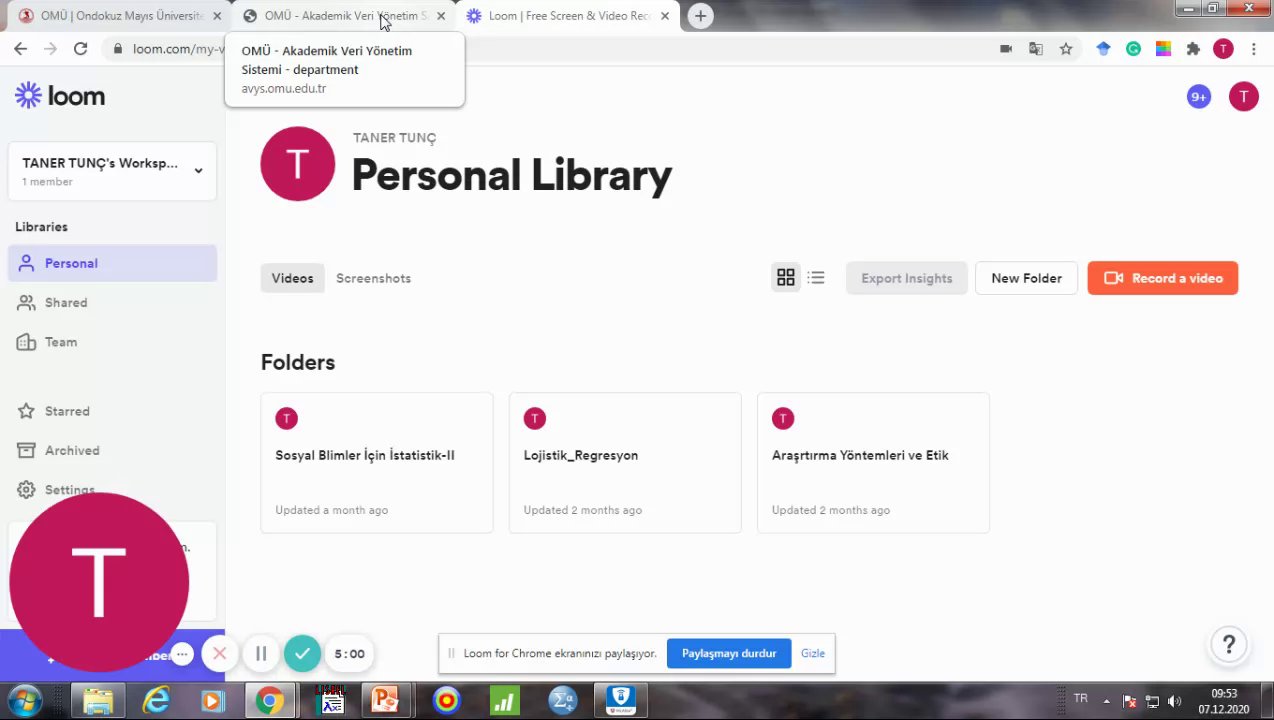The image size is (1274, 720).
Task: Open the TANER TUNÇ's Workspace dropdown
Action: pyautogui.click(x=112, y=171)
